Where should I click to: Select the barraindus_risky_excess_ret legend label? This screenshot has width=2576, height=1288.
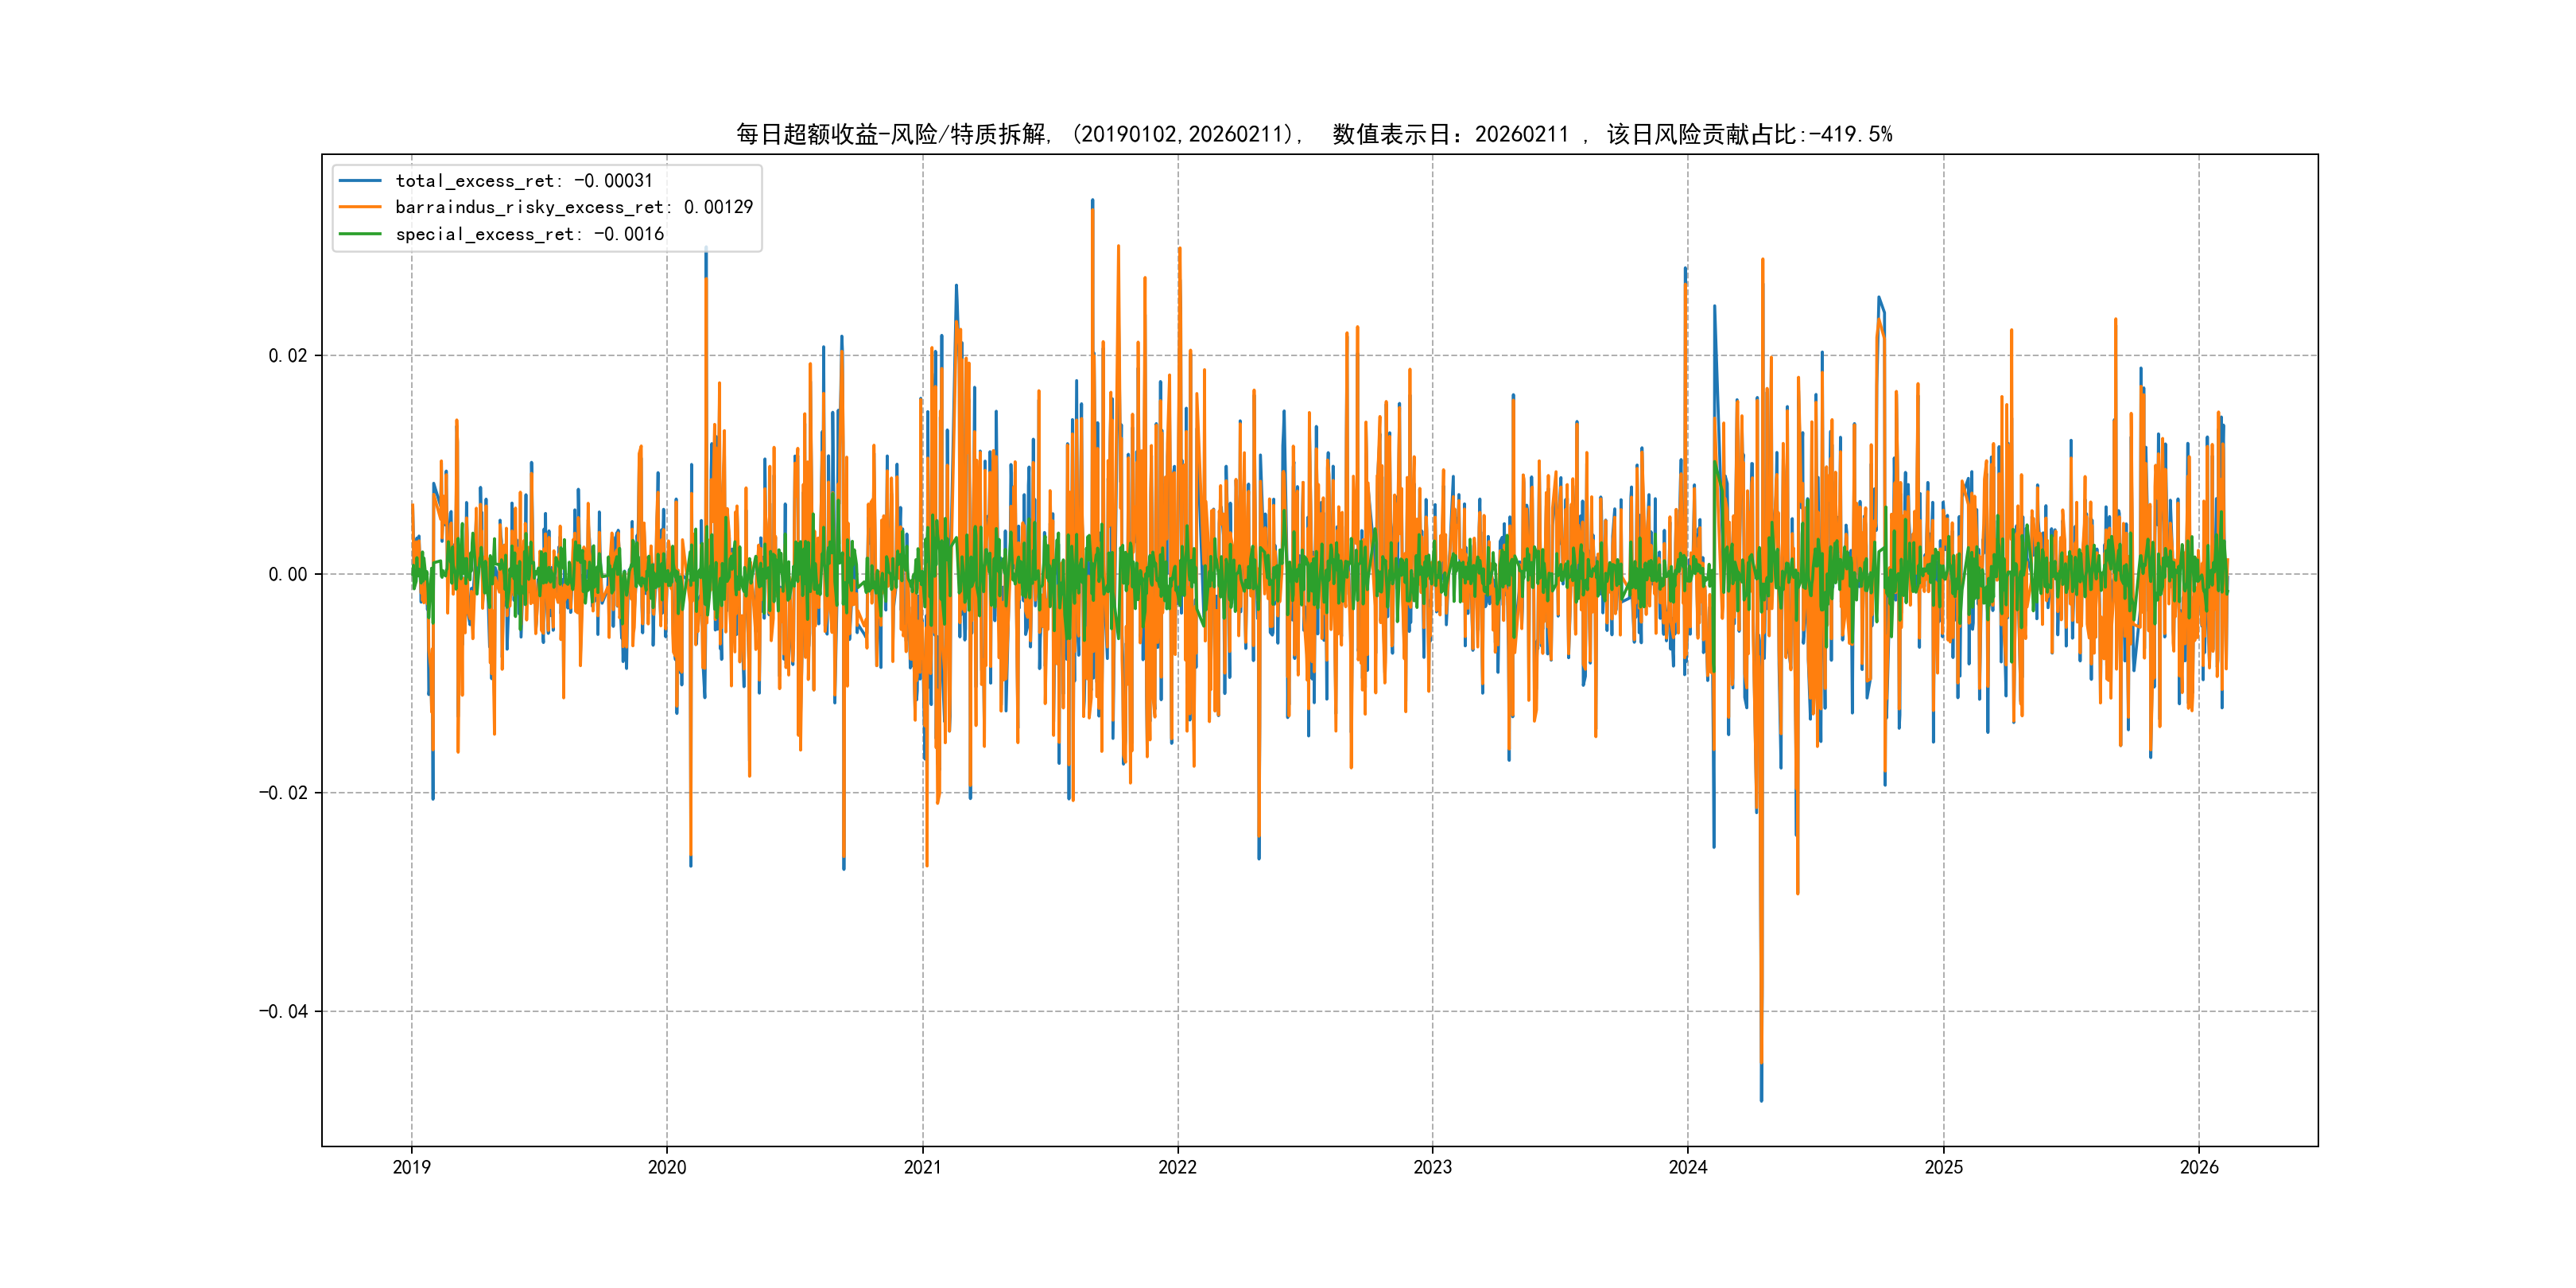tap(574, 207)
